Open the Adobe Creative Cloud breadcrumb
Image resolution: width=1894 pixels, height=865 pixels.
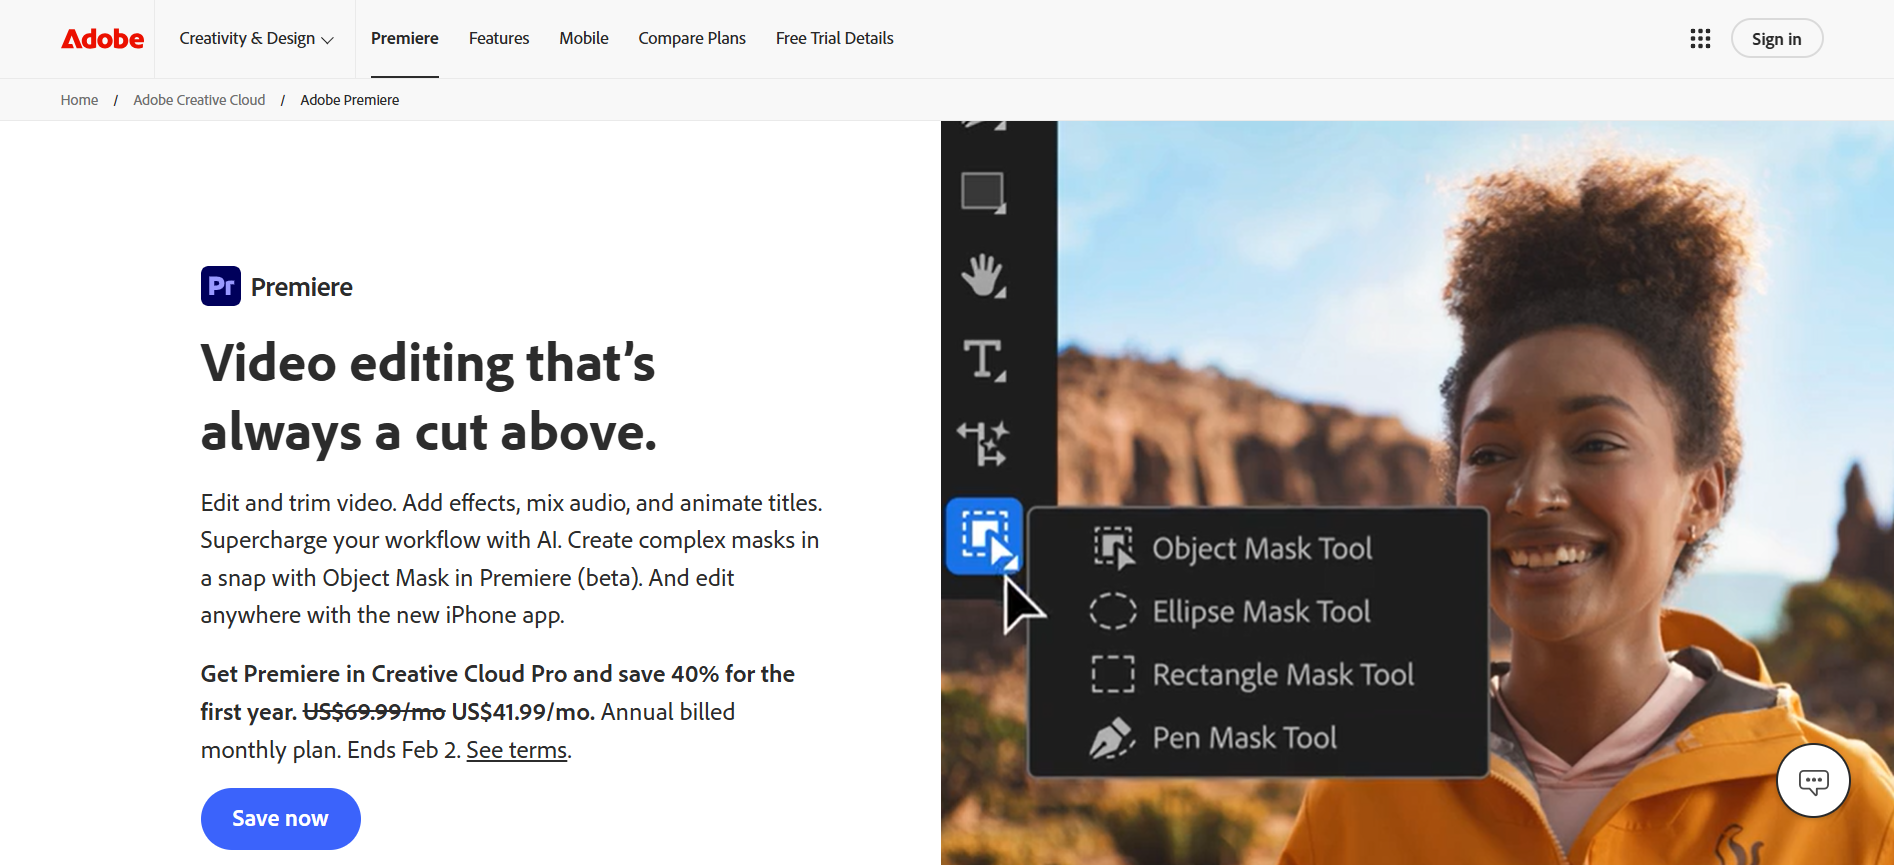pyautogui.click(x=199, y=100)
